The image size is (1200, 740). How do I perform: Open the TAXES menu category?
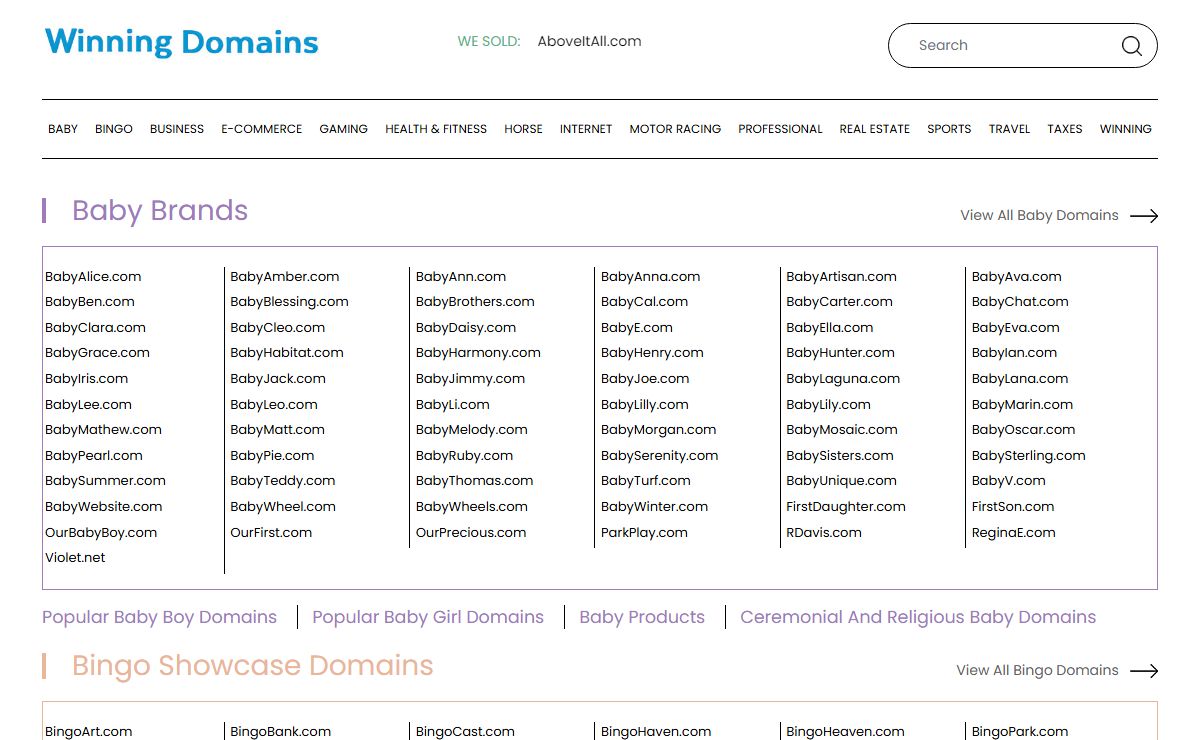1065,129
